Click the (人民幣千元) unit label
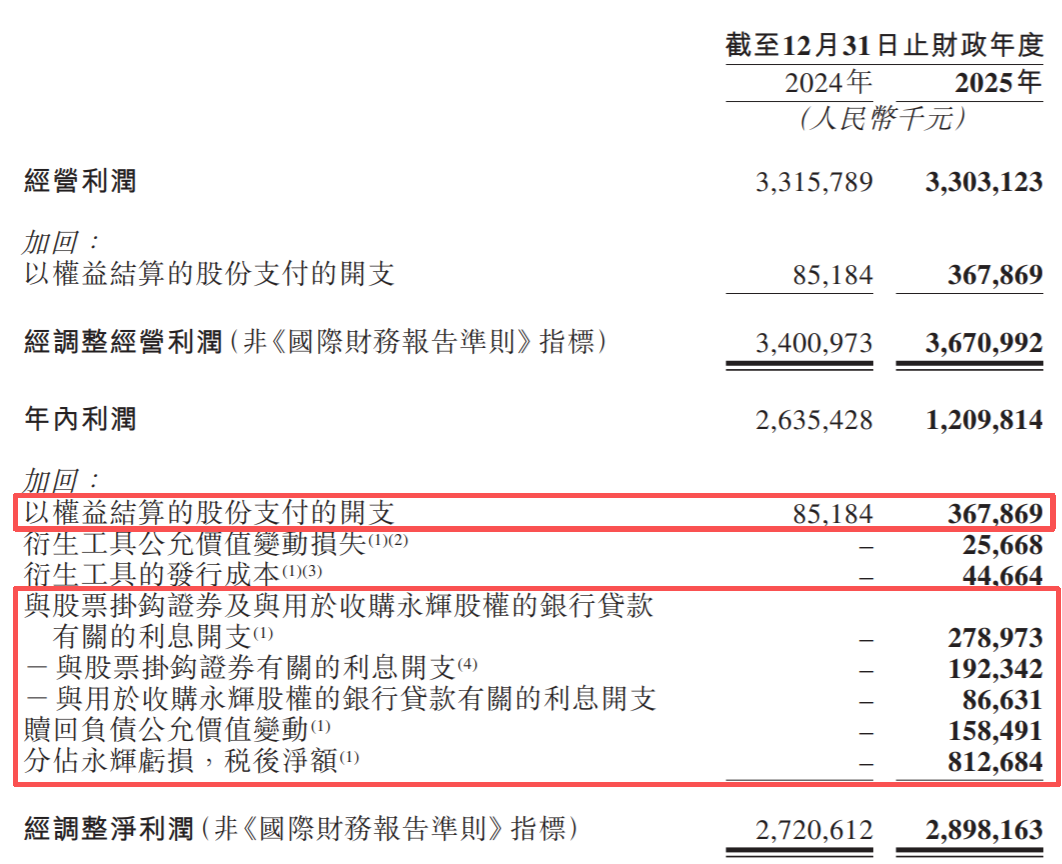Screen dimensions: 1062x864 click(x=883, y=119)
